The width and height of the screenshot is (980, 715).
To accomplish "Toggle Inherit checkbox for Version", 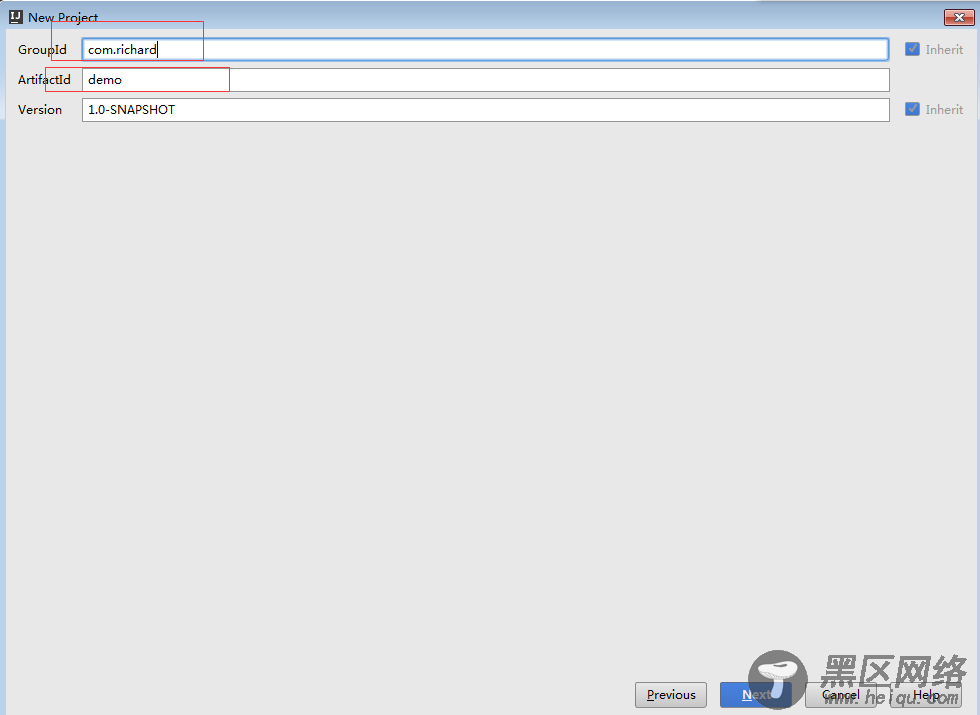I will tap(912, 109).
